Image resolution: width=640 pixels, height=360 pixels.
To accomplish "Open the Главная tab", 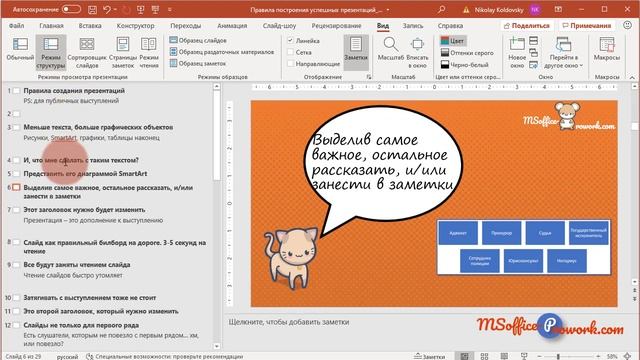I will [x=51, y=26].
